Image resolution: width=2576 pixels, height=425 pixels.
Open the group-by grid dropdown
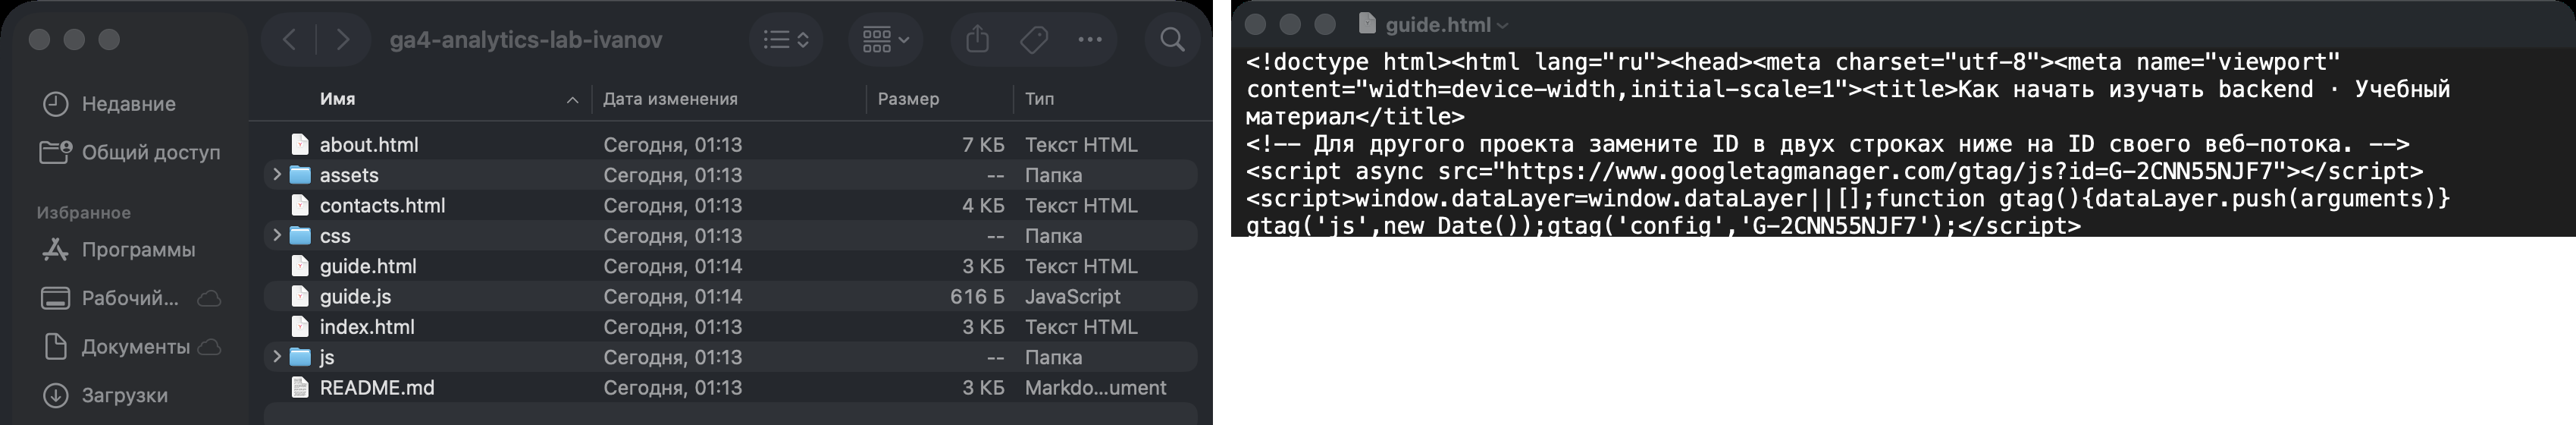pyautogui.click(x=886, y=40)
